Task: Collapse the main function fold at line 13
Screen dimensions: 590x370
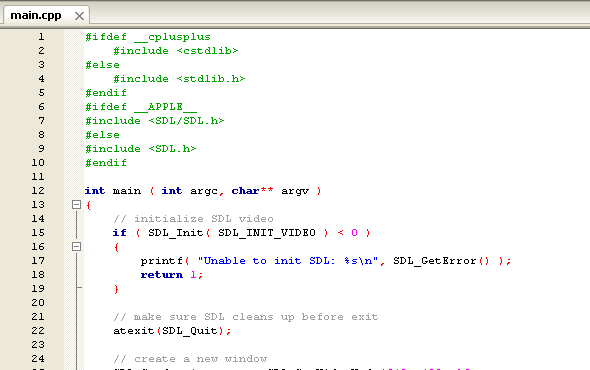Action: [76, 204]
